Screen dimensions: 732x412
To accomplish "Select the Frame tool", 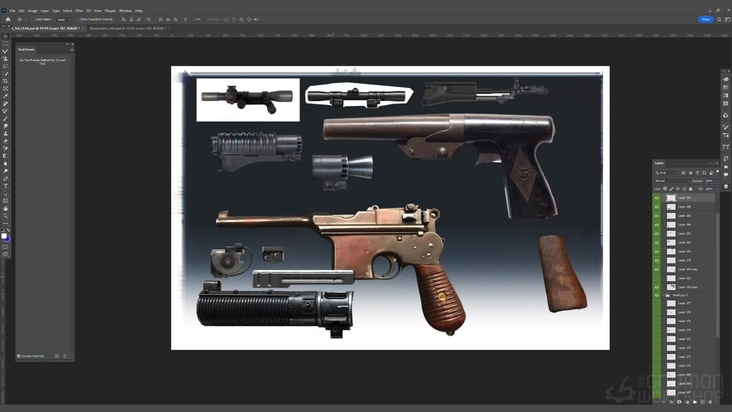I will tap(6, 89).
